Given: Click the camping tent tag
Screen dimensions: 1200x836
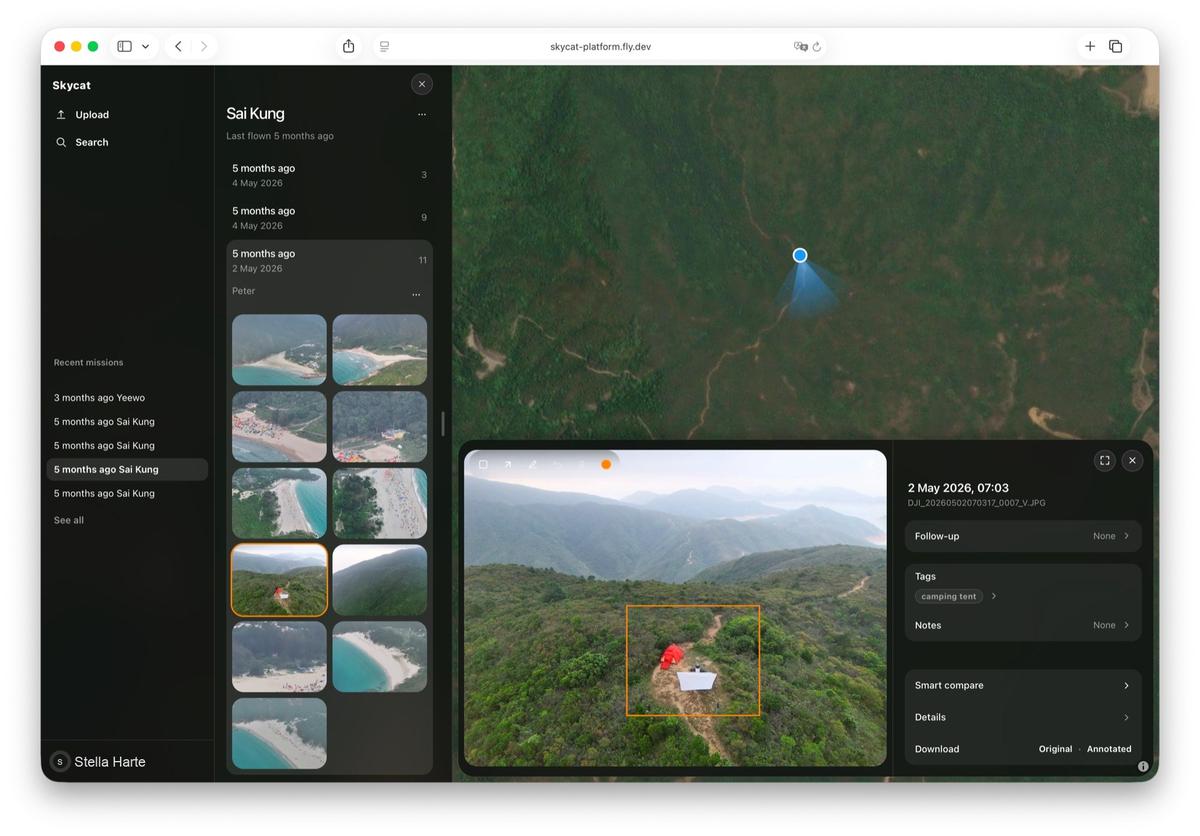Looking at the screenshot, I should pos(948,597).
